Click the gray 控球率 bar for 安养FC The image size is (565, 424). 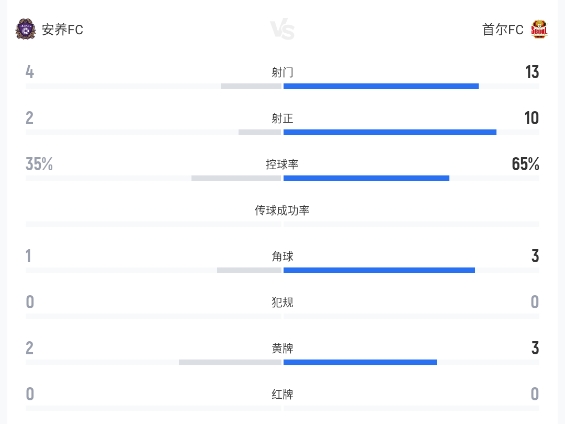236,178
